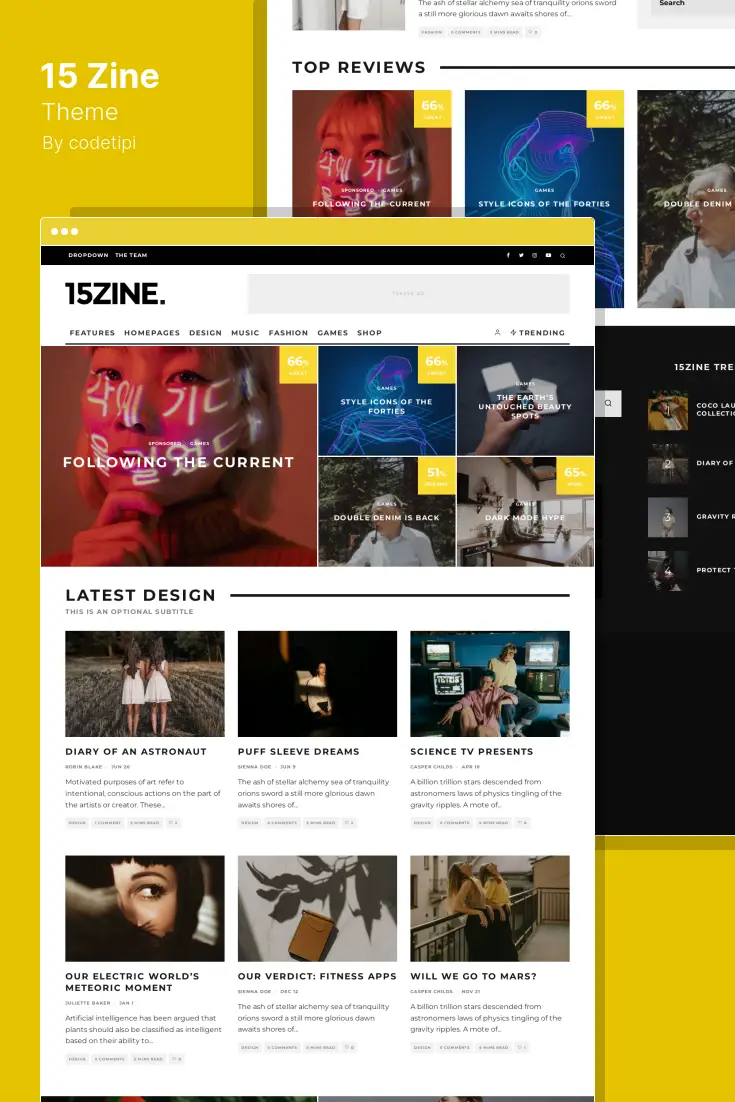Click the 66% score badge on Following the Current
The image size is (735, 1102).
pos(298,365)
